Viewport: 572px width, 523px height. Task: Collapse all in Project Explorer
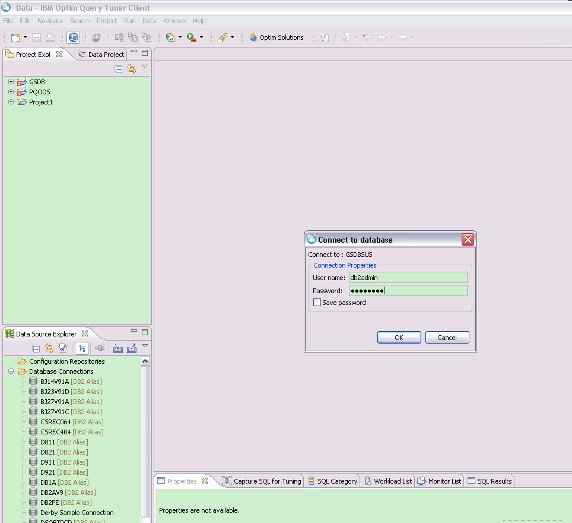118,69
